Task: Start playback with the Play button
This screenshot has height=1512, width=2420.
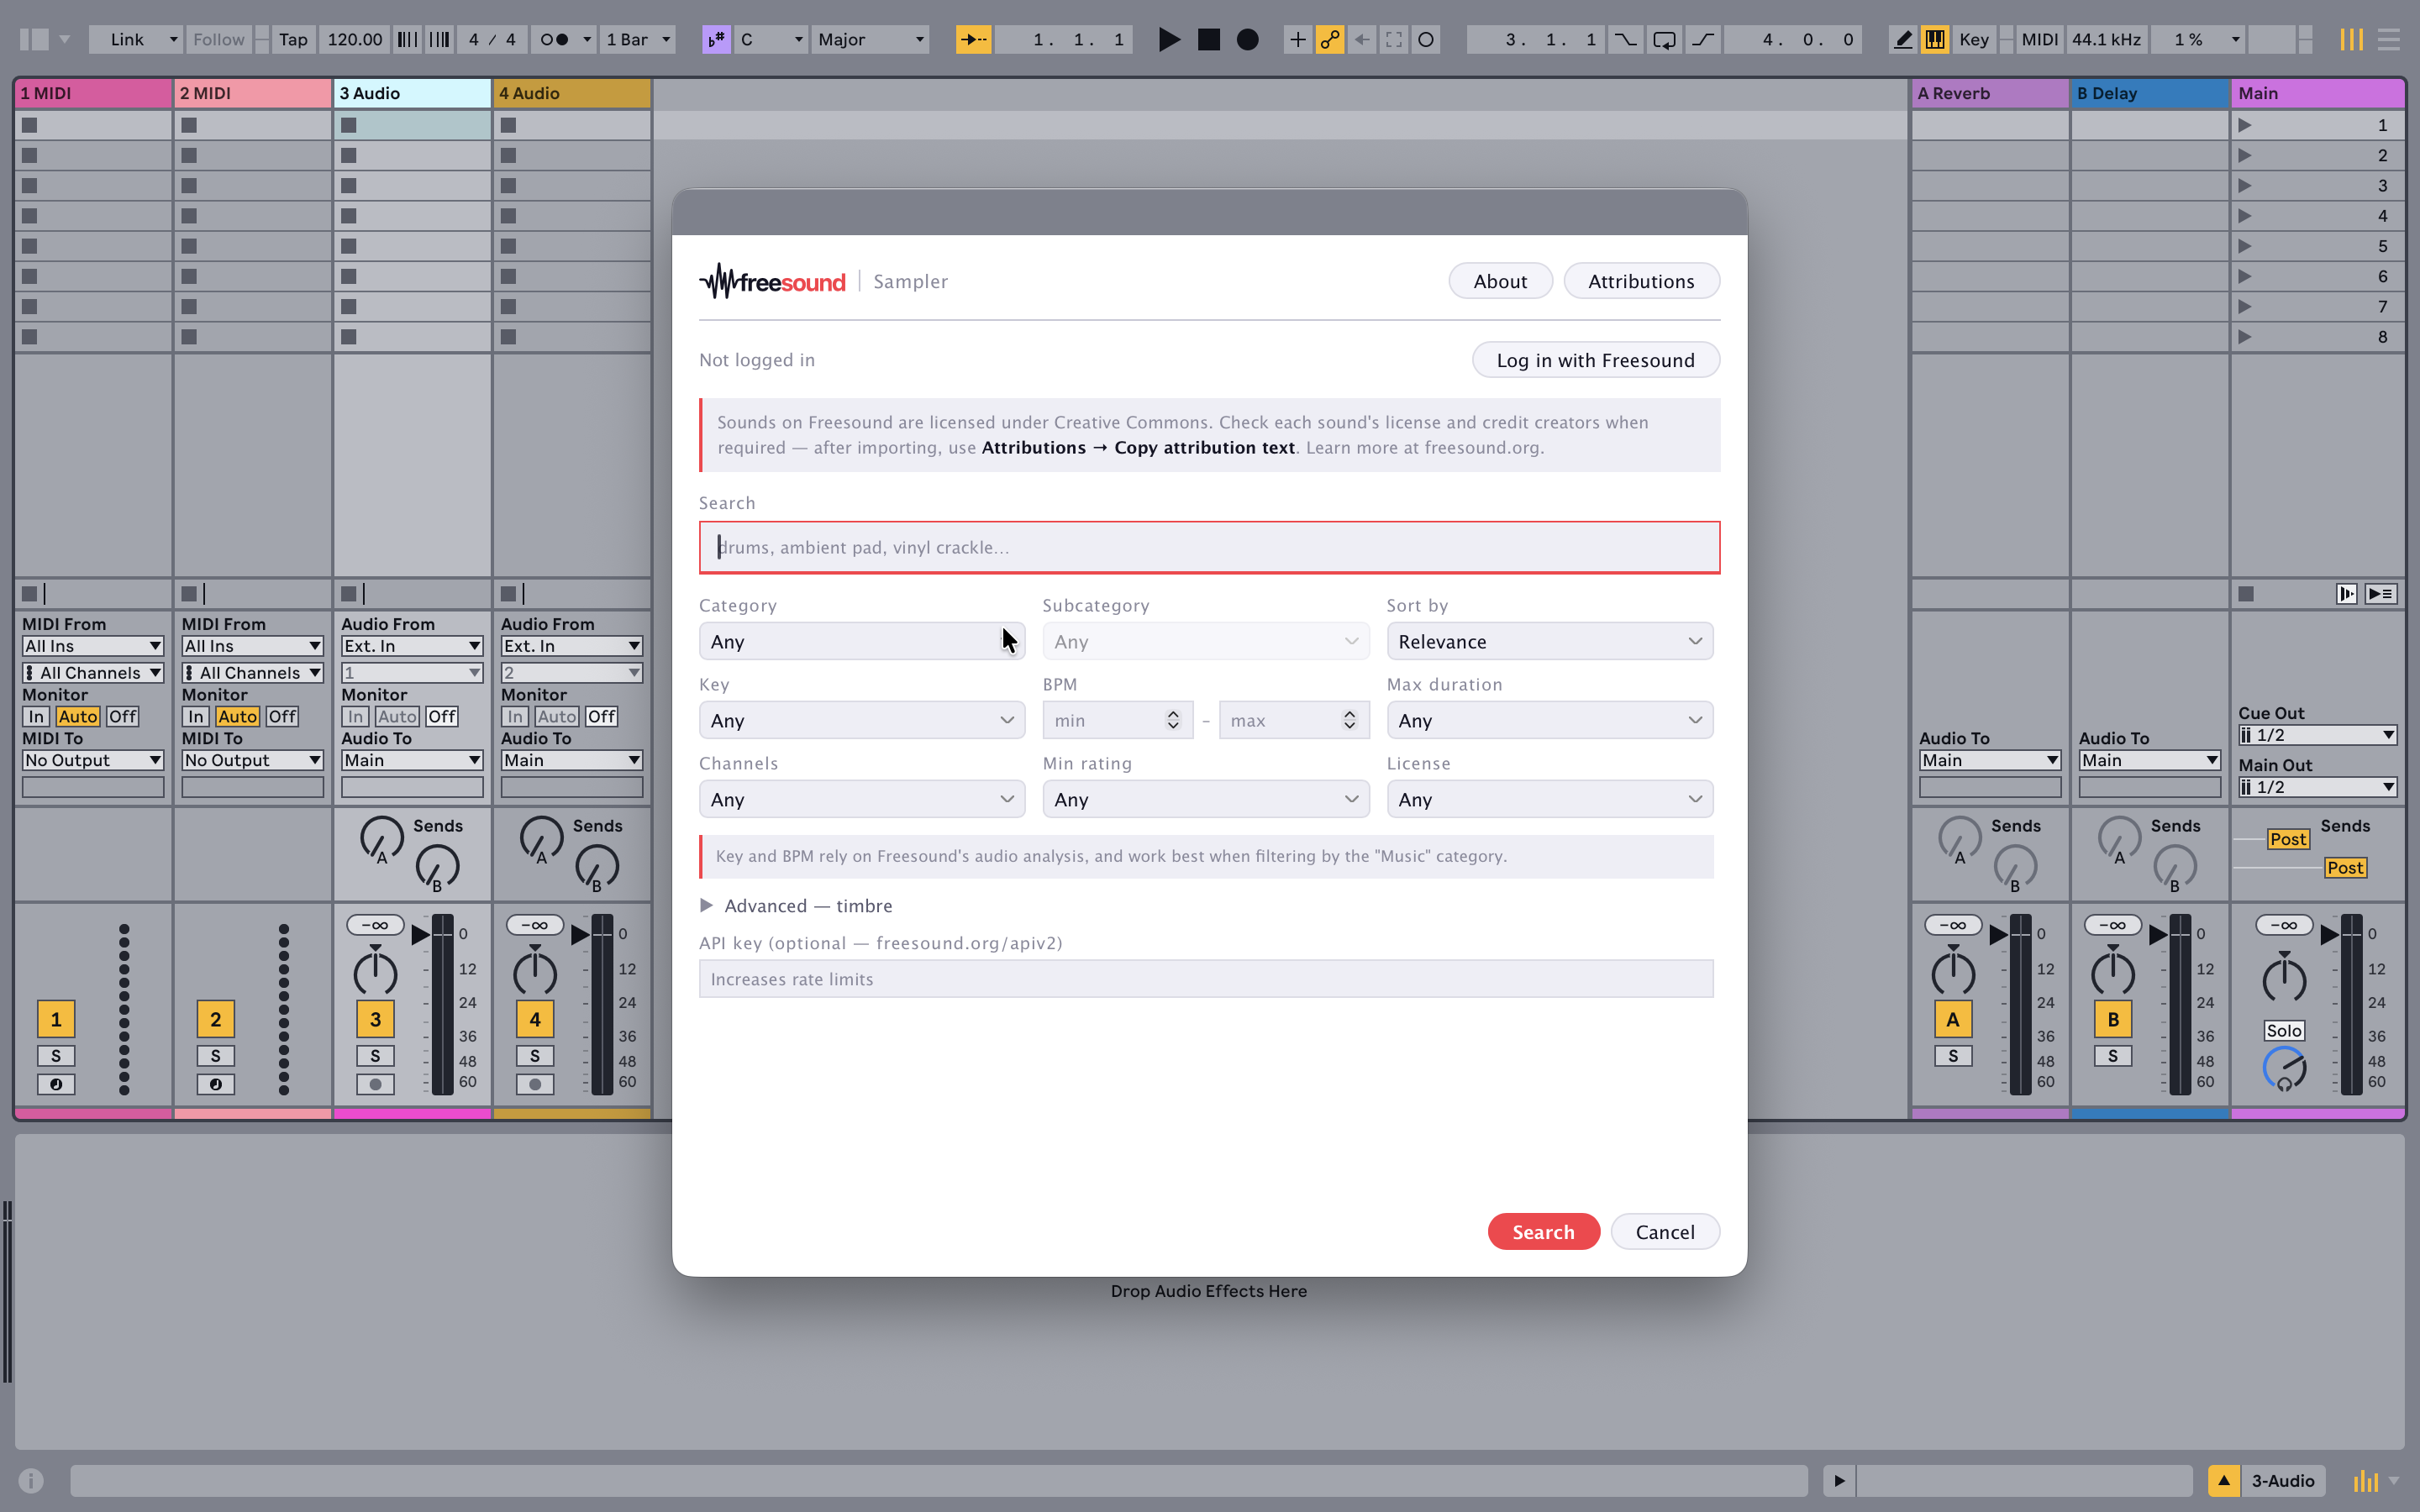Action: pyautogui.click(x=1168, y=40)
